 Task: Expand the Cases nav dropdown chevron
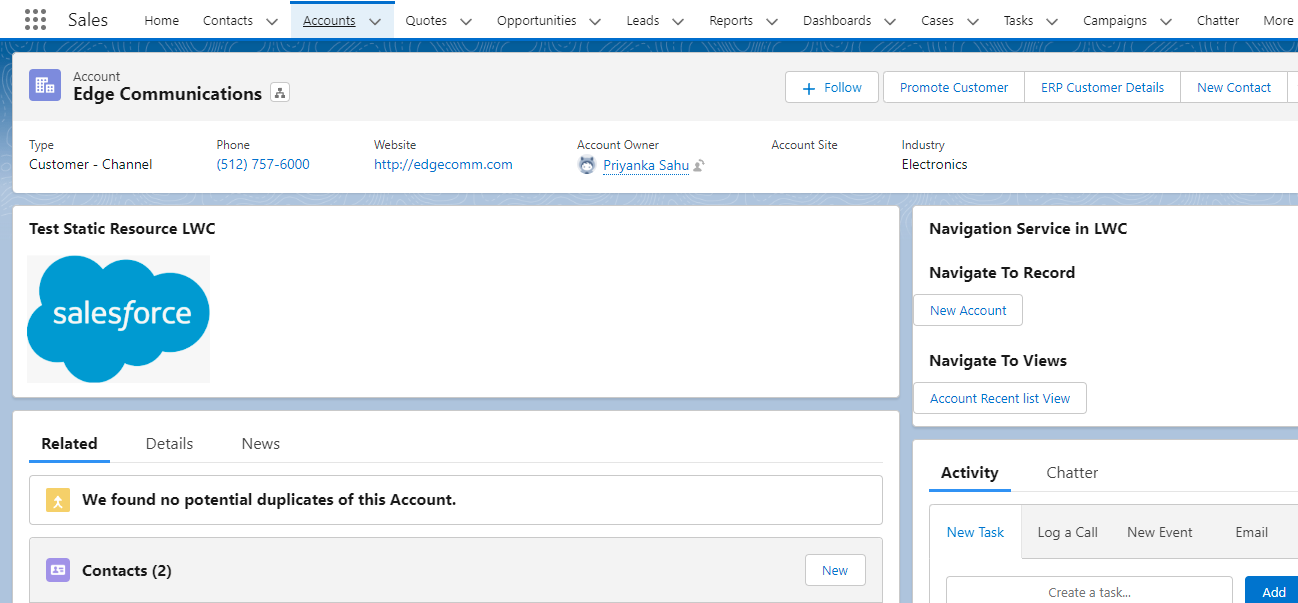972,21
